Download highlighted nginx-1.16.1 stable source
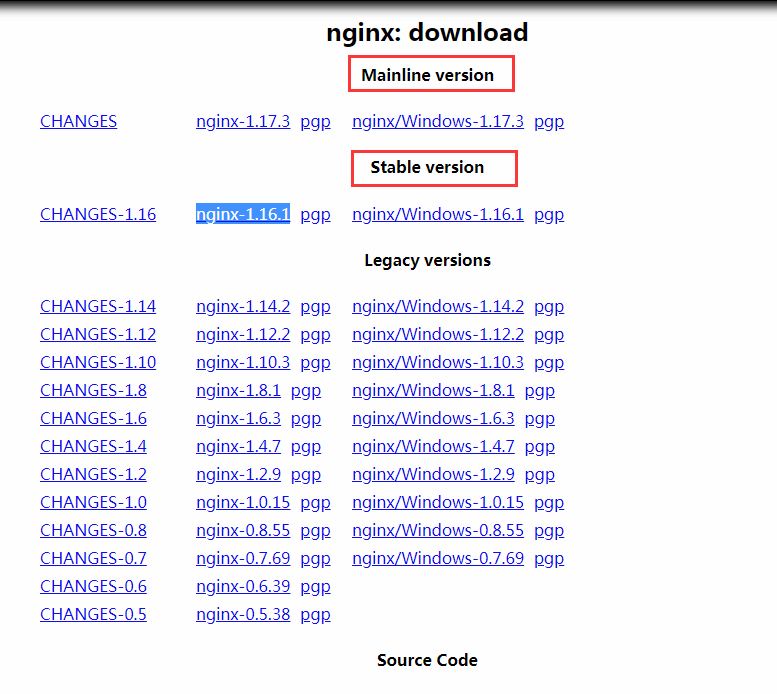Viewport: 777px width, 694px height. 243,214
